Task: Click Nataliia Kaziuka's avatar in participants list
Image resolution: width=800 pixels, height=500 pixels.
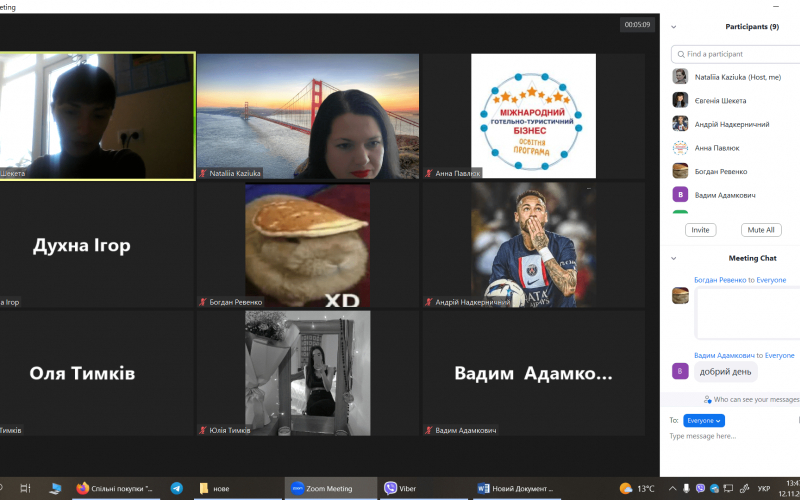Action: [680, 77]
